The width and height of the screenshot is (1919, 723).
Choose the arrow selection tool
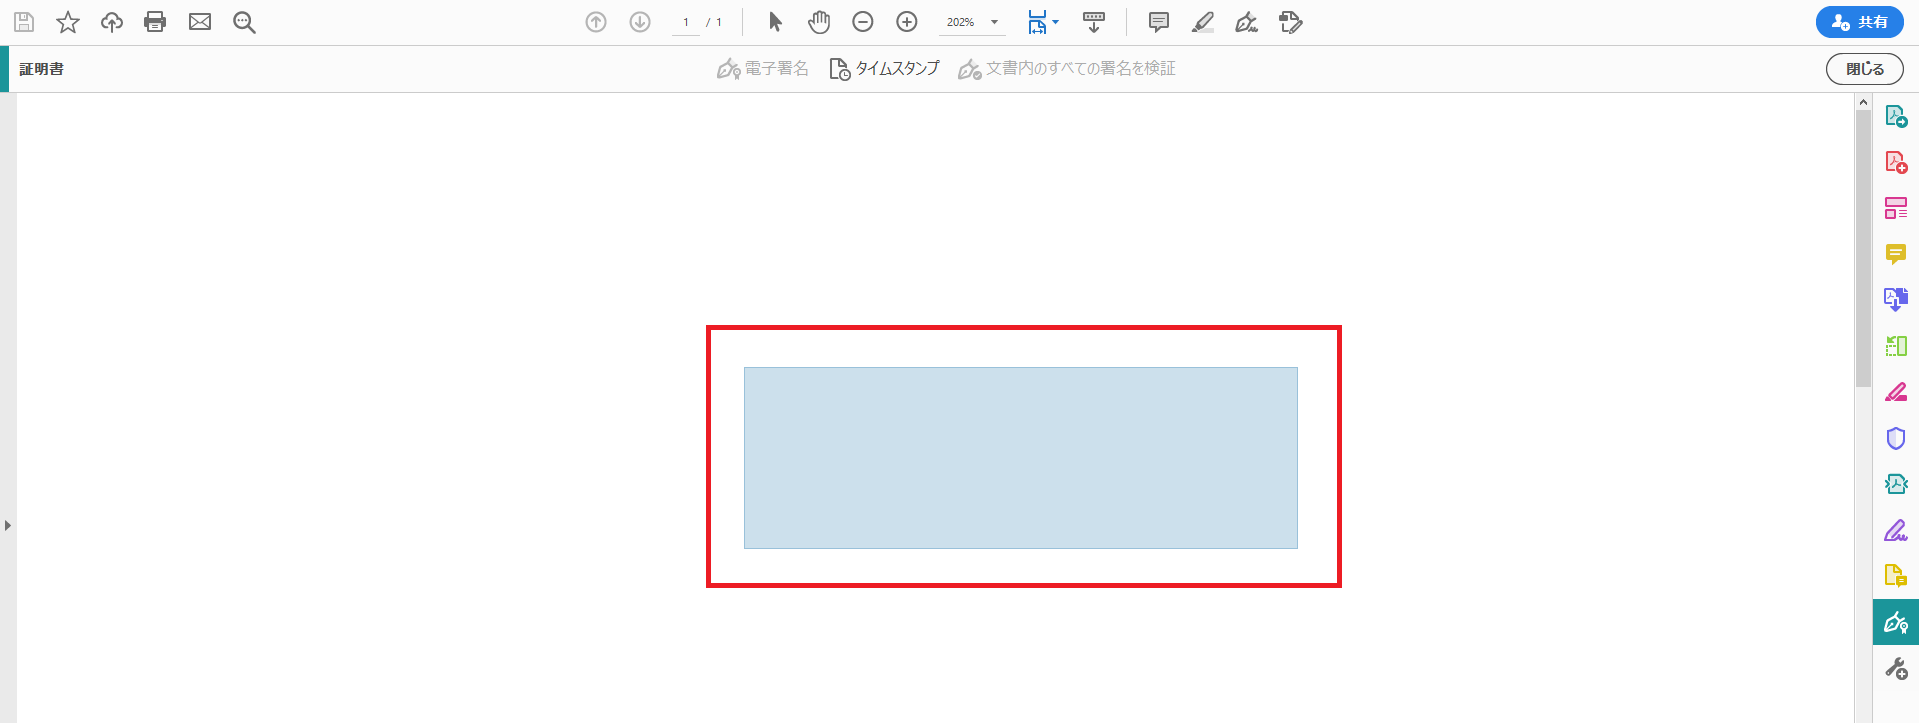click(775, 22)
